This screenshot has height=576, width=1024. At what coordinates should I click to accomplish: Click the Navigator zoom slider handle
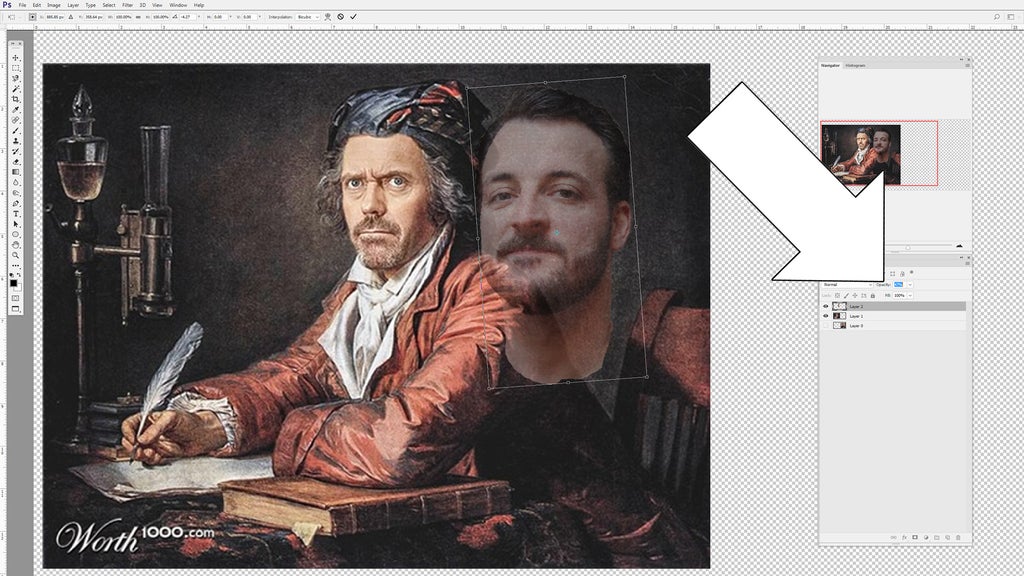(x=908, y=248)
